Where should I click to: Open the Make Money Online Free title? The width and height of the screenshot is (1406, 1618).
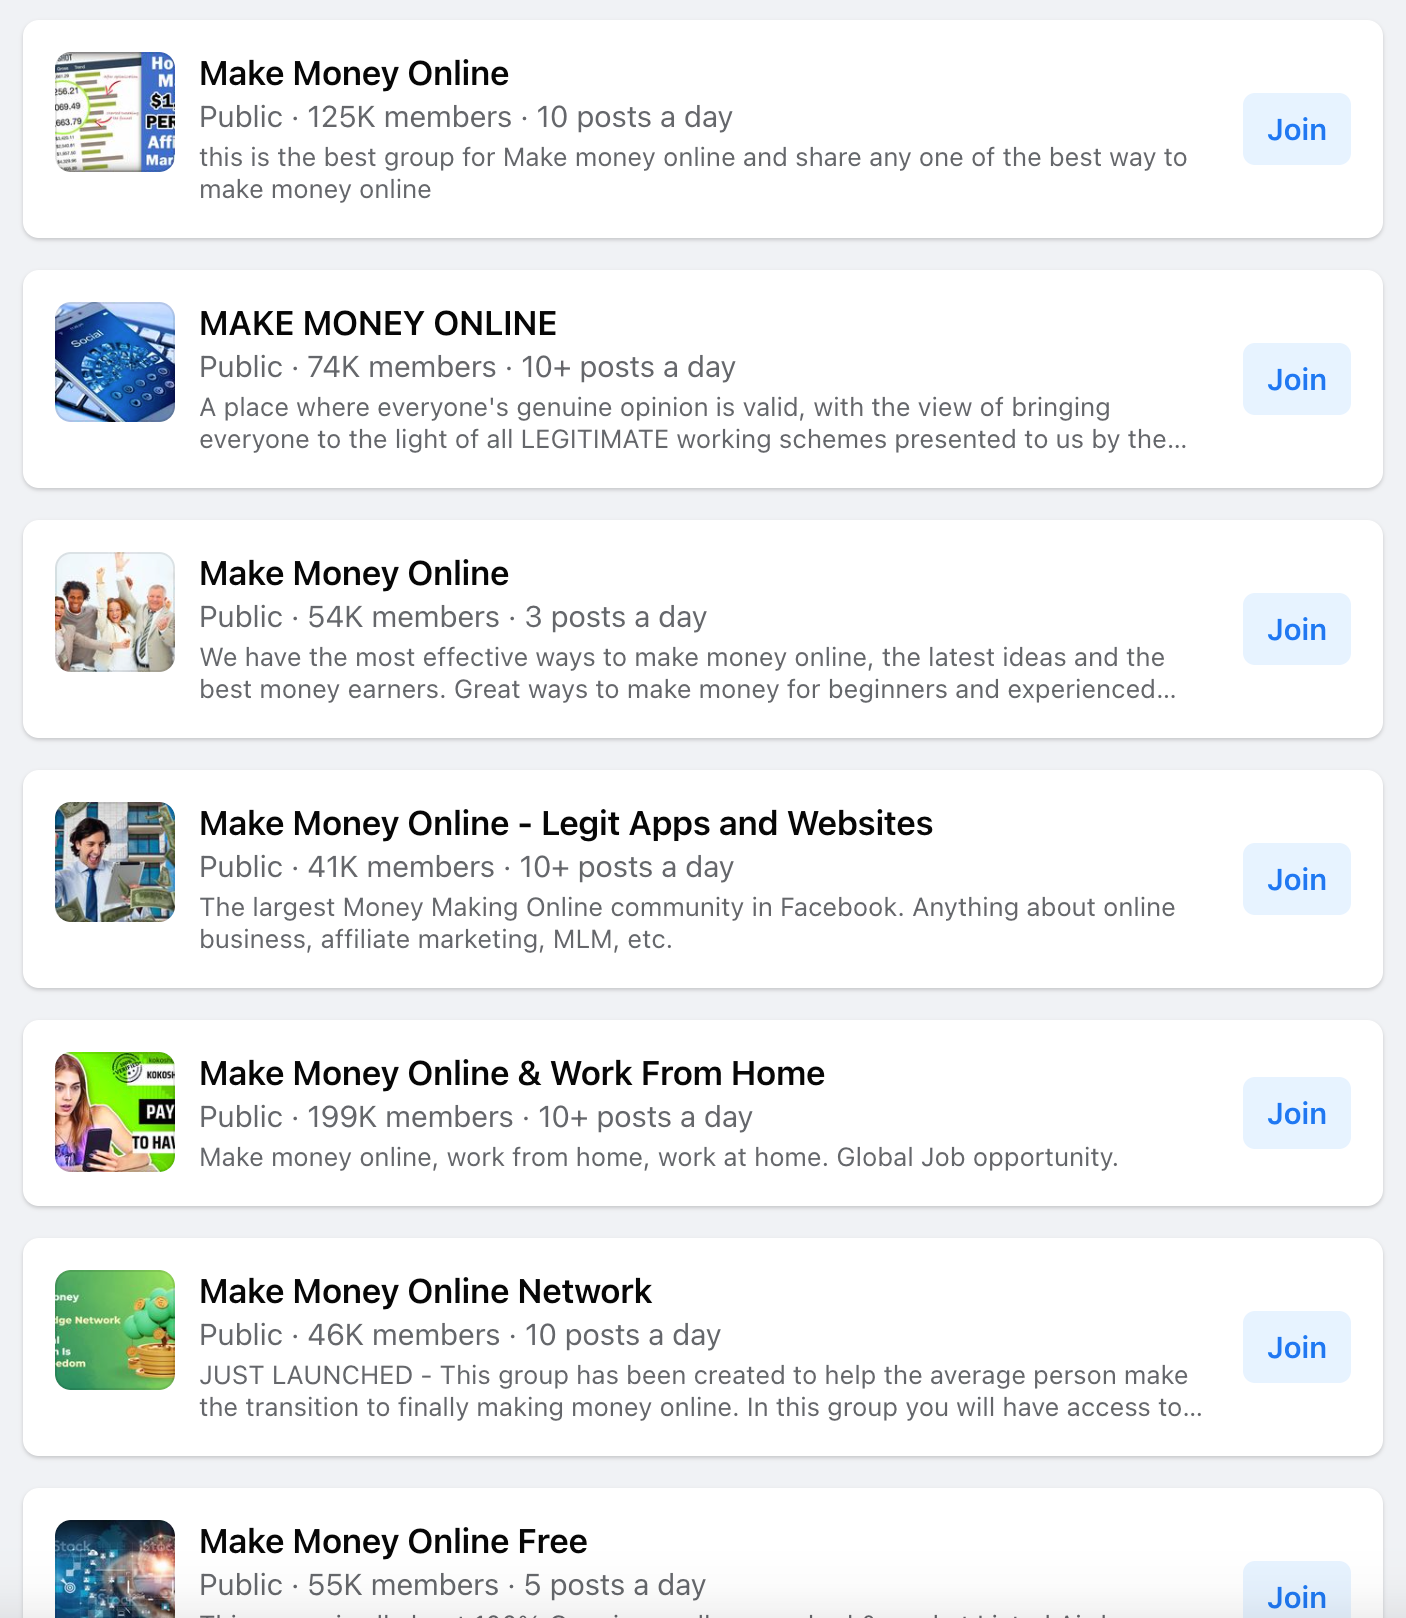pos(393,1541)
